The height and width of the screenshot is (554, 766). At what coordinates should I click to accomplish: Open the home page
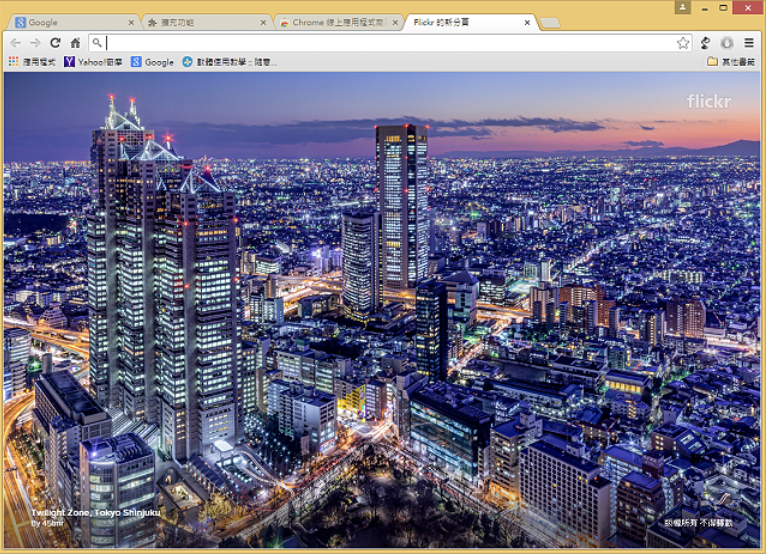click(75, 43)
